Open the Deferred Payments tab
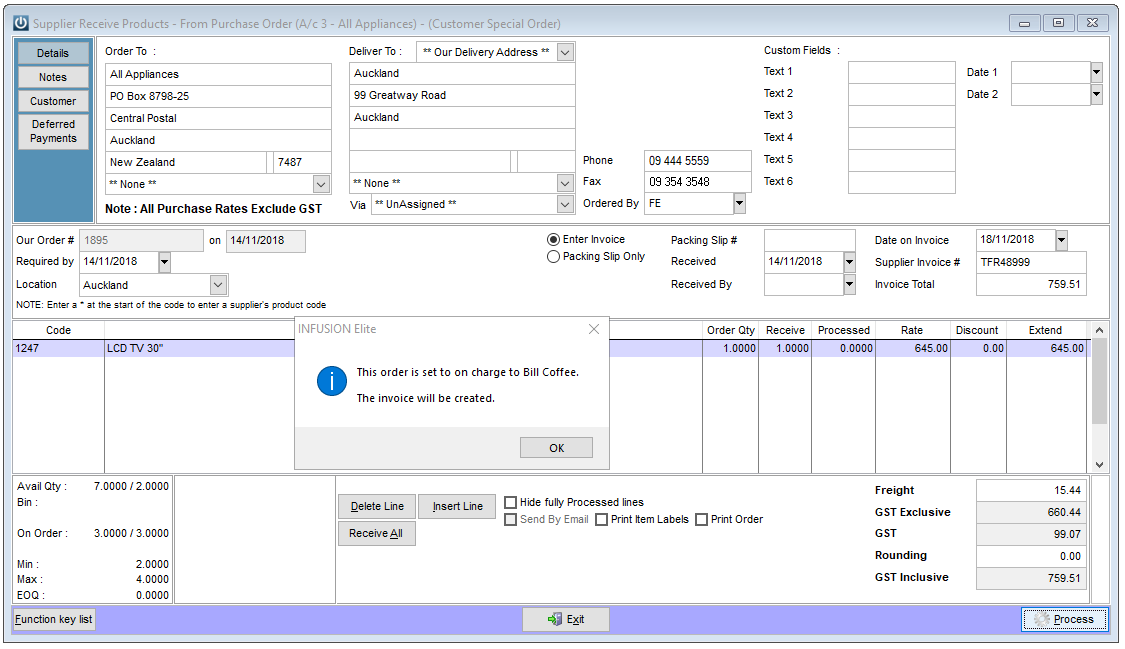This screenshot has width=1125, height=649. tap(53, 131)
